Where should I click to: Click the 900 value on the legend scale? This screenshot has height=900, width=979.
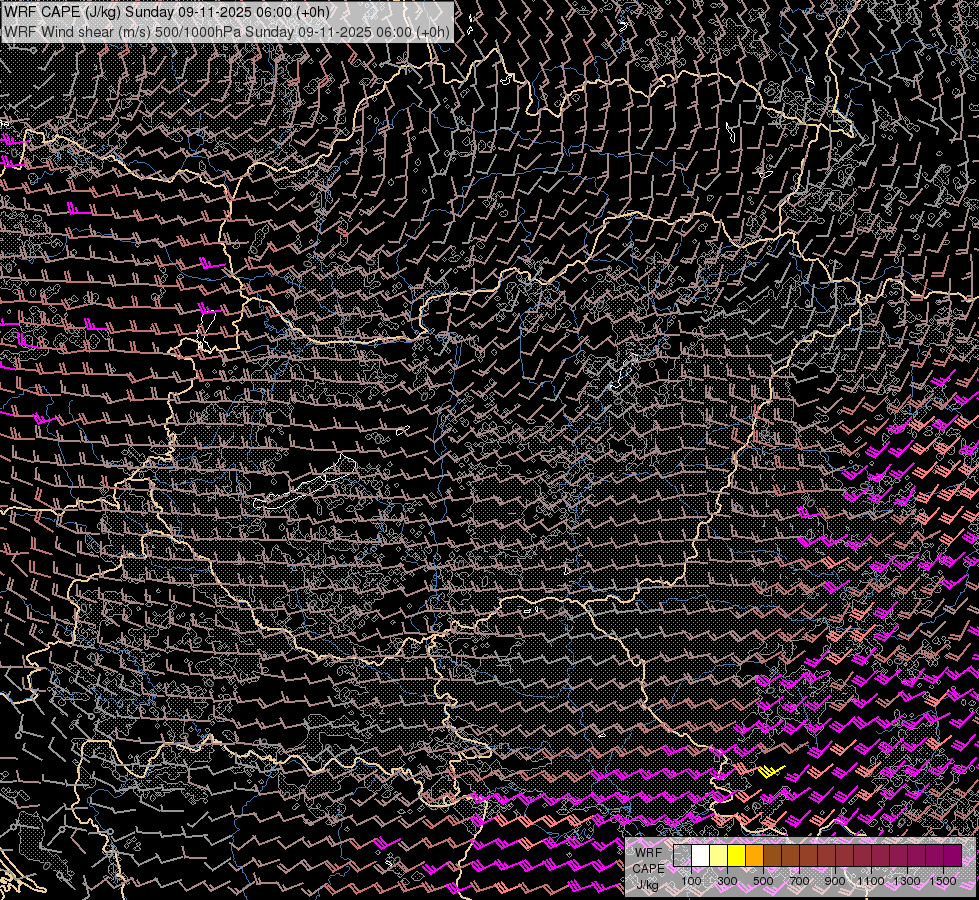click(x=835, y=881)
